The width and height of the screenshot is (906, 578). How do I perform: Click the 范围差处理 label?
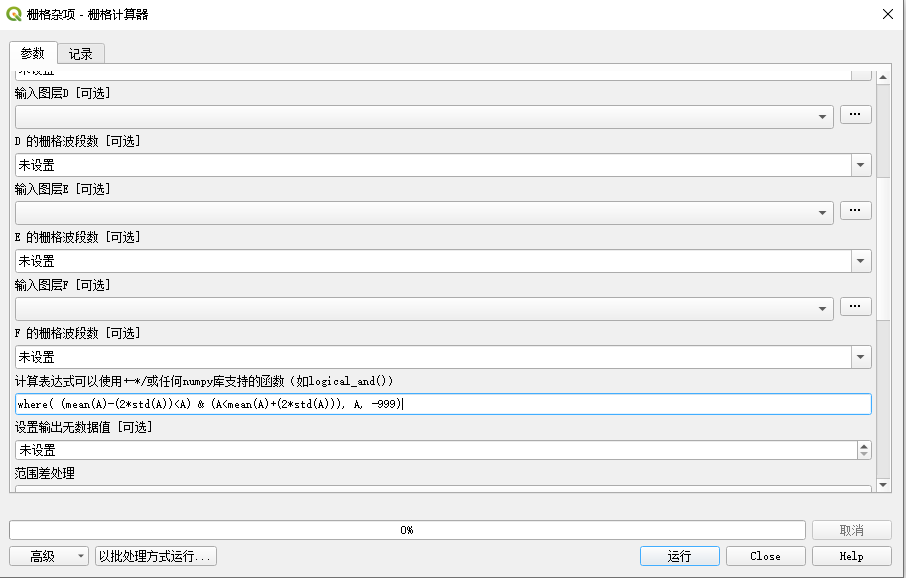tap(44, 473)
